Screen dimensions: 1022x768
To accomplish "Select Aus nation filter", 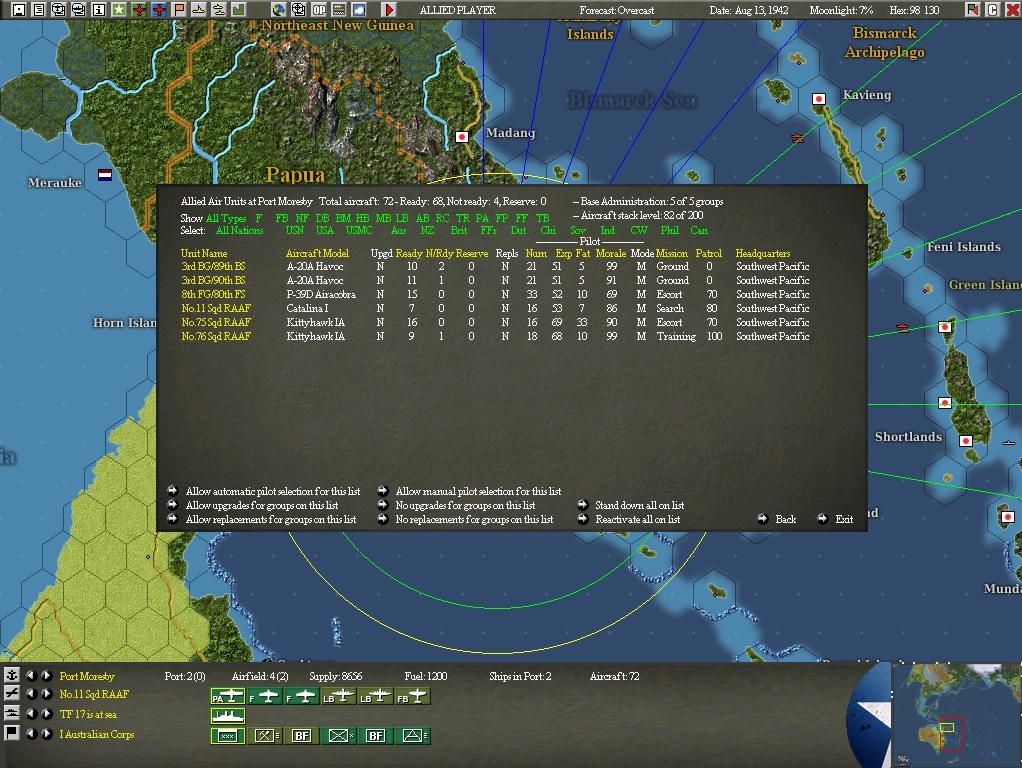I will pos(398,230).
